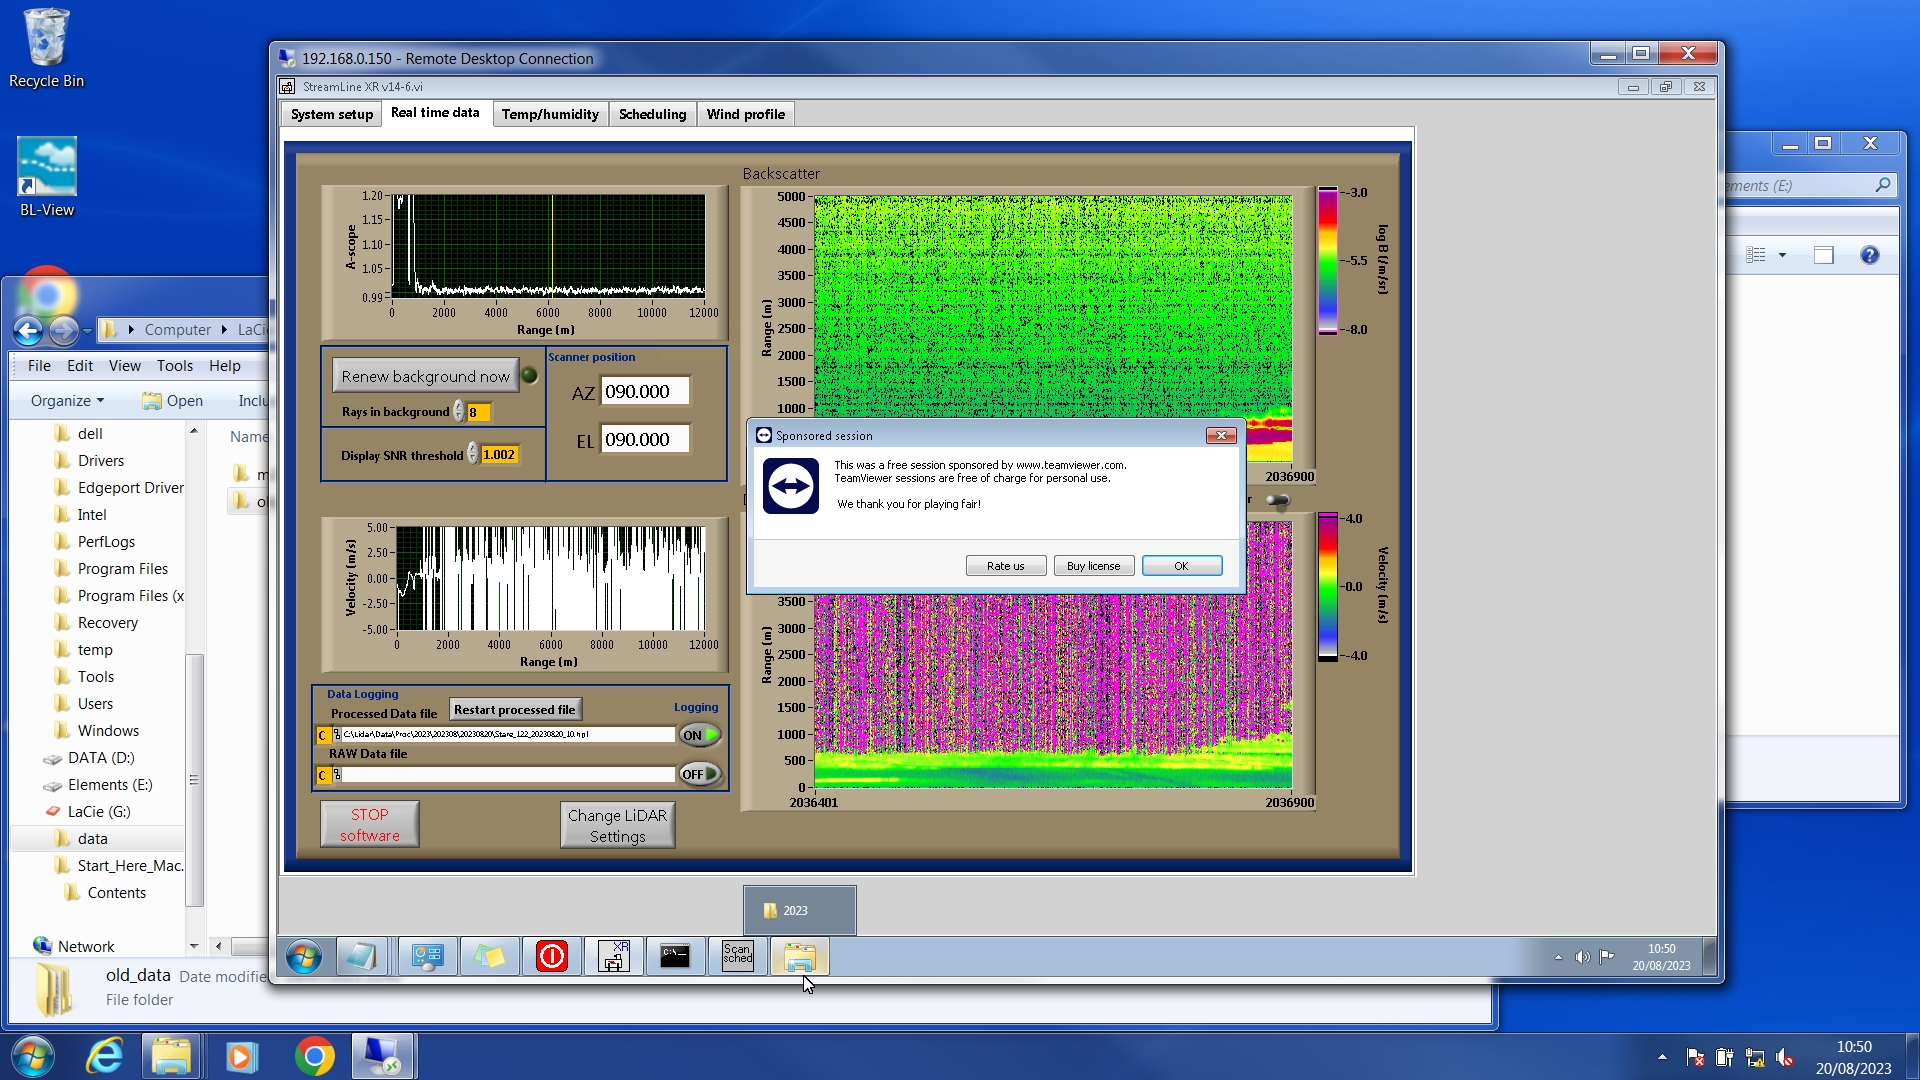Toggle Processed Data logging ON switch
This screenshot has width=1920, height=1080.
pyautogui.click(x=700, y=735)
